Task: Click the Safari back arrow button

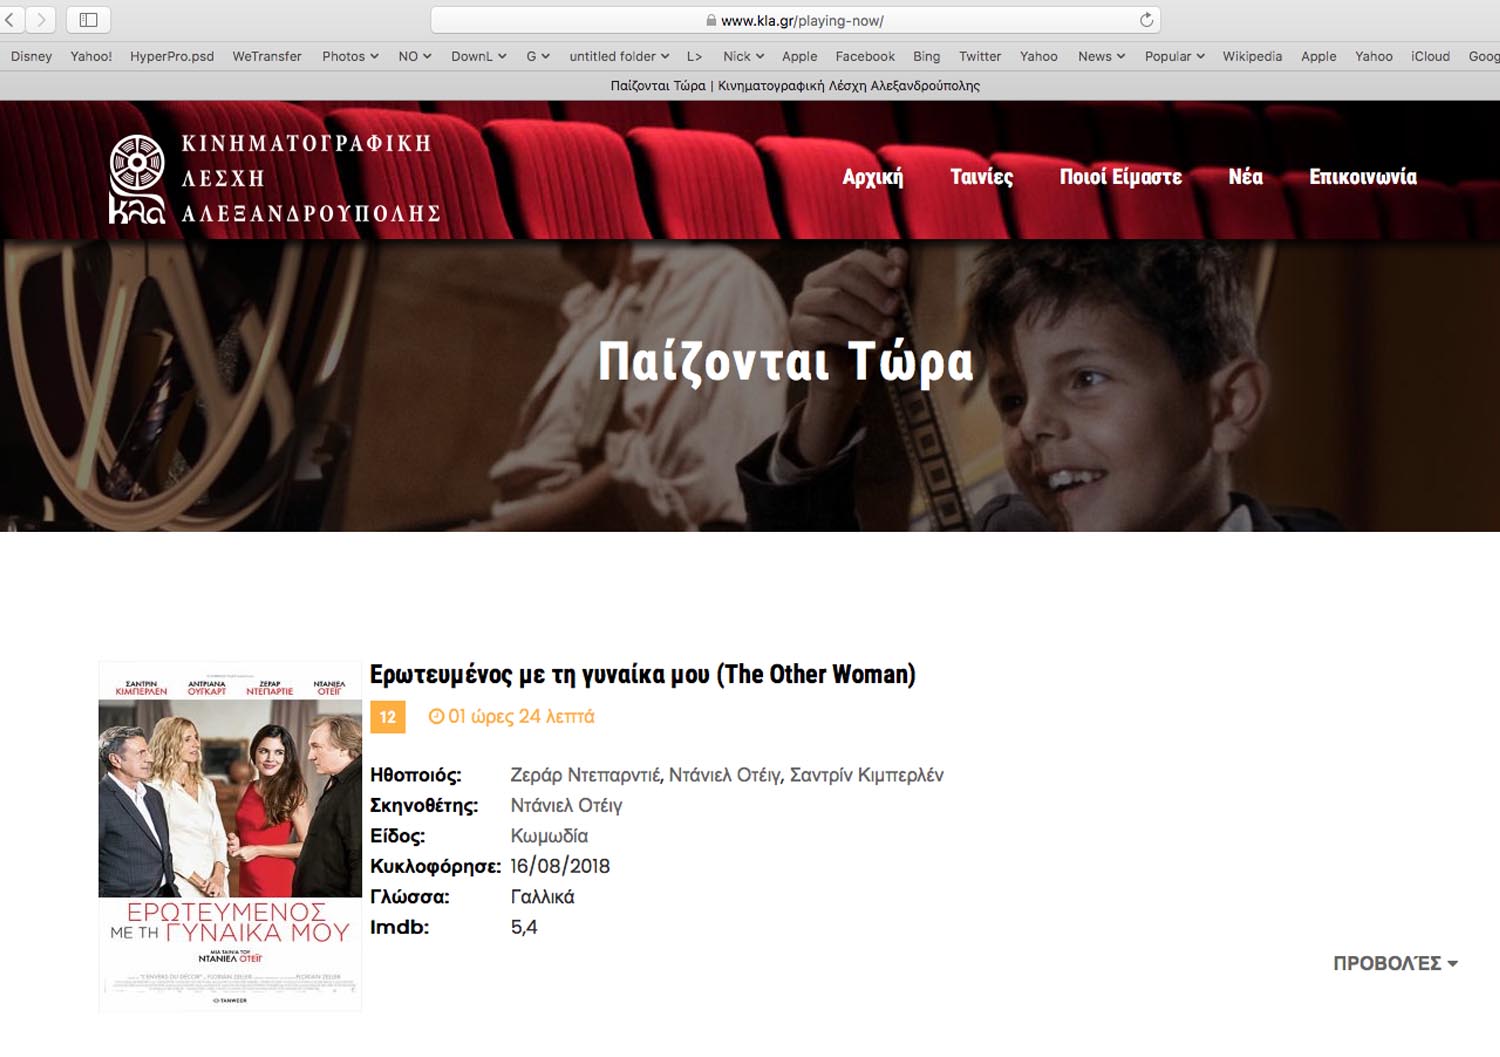Action: tap(10, 20)
